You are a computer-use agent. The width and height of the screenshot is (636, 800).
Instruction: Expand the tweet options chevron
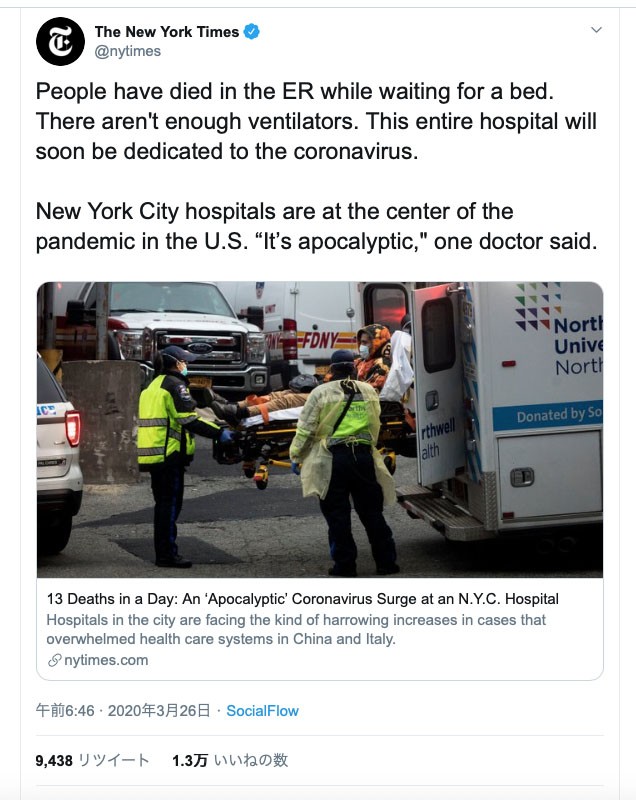click(596, 30)
